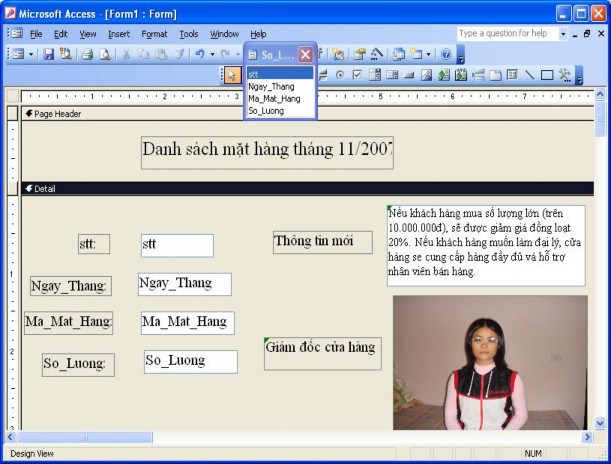
Task: Activate the Select Objects pointer tool
Action: 232,75
